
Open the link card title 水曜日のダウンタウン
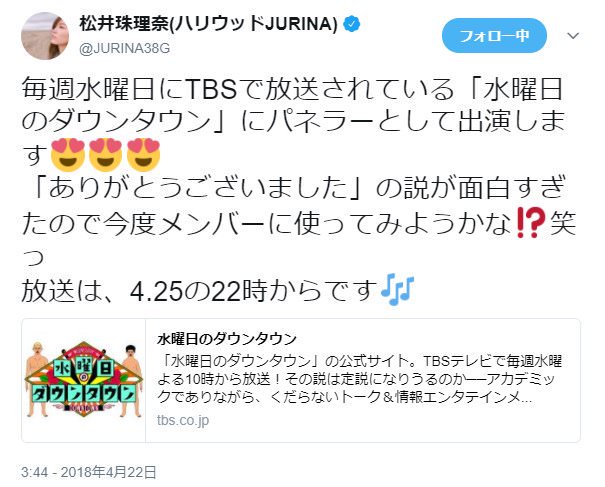pos(227,339)
